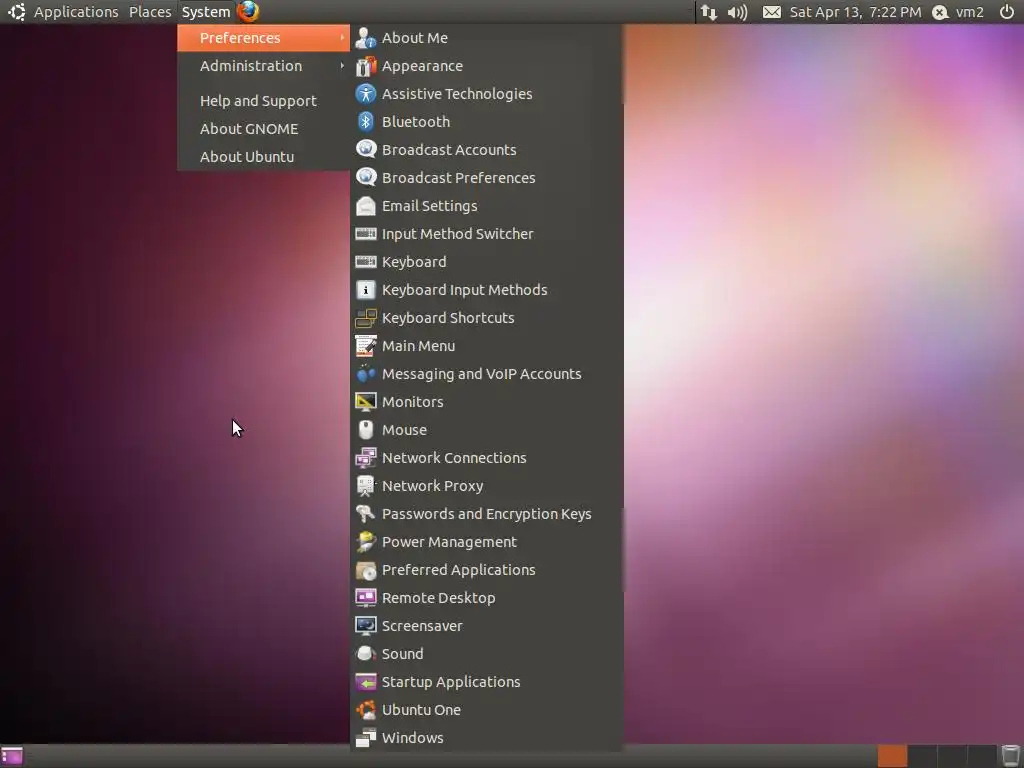
Task: Close the System menu in the panel
Action: pos(206,12)
